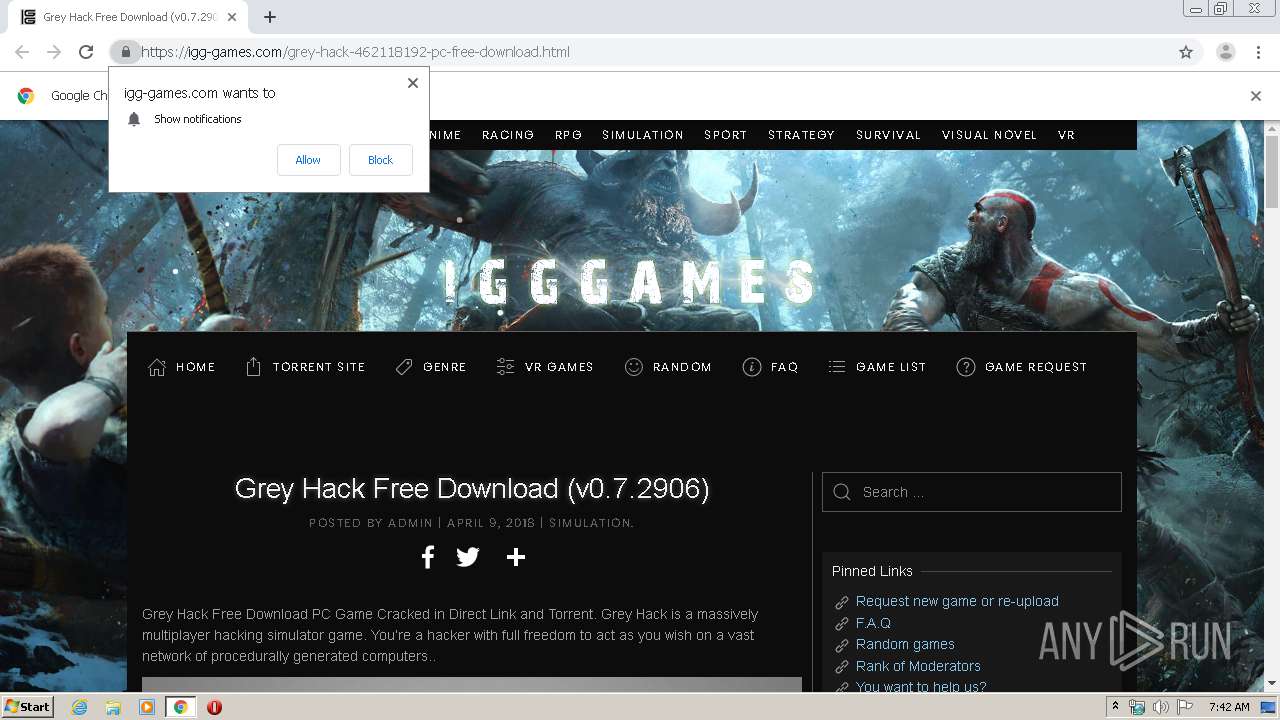Click the system tray volume icon
1280x720 pixels.
1160,707
